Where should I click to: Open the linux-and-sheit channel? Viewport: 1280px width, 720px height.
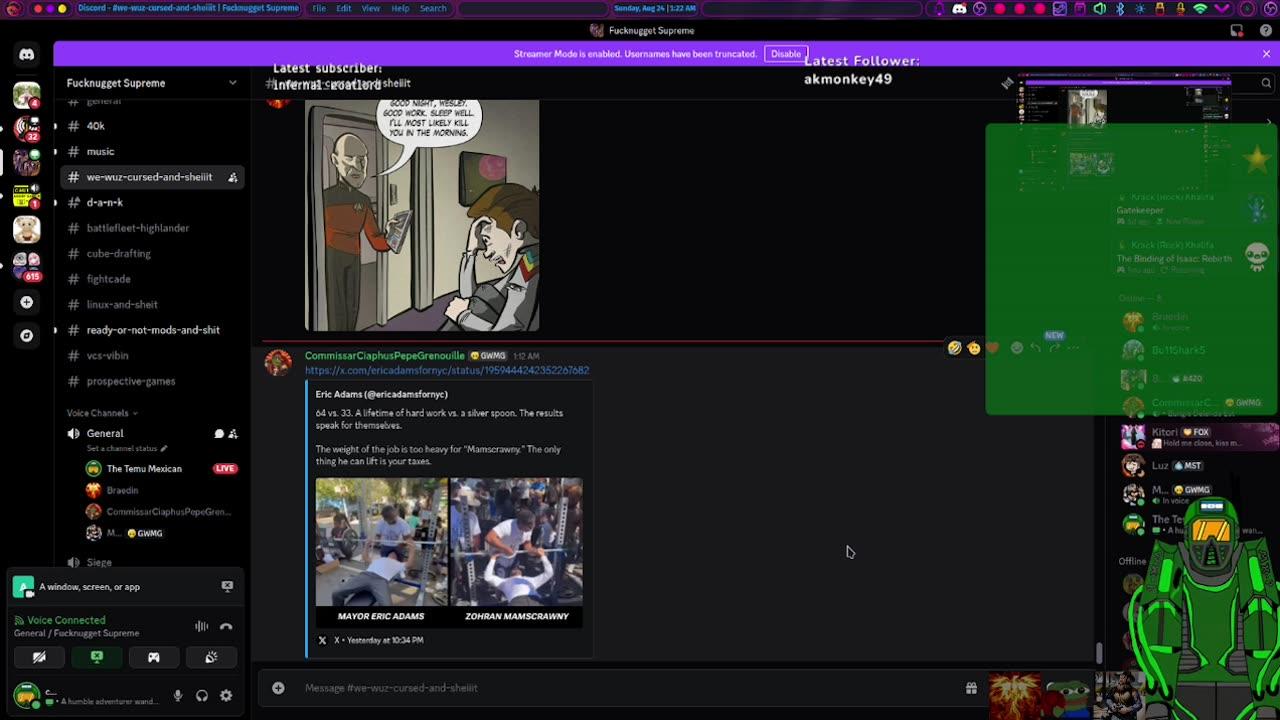(x=151, y=305)
